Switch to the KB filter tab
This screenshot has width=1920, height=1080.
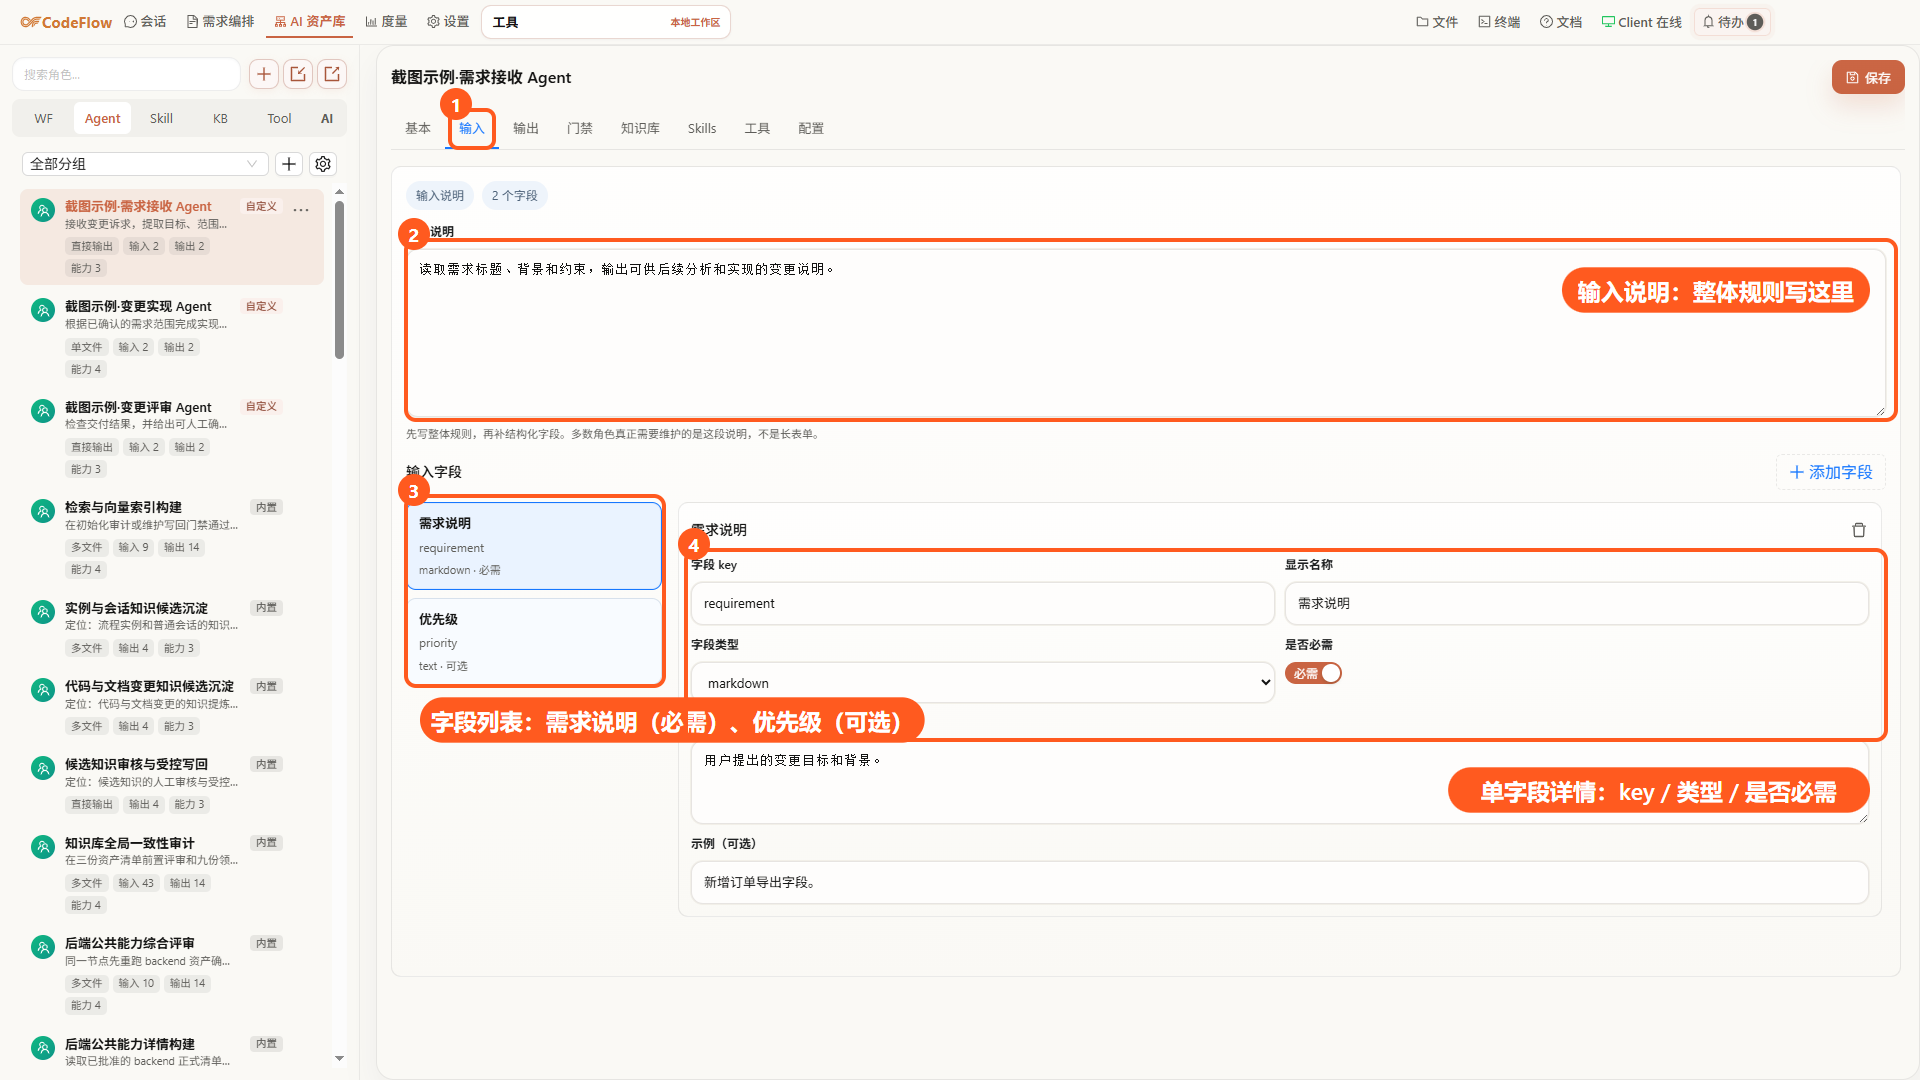[x=220, y=118]
